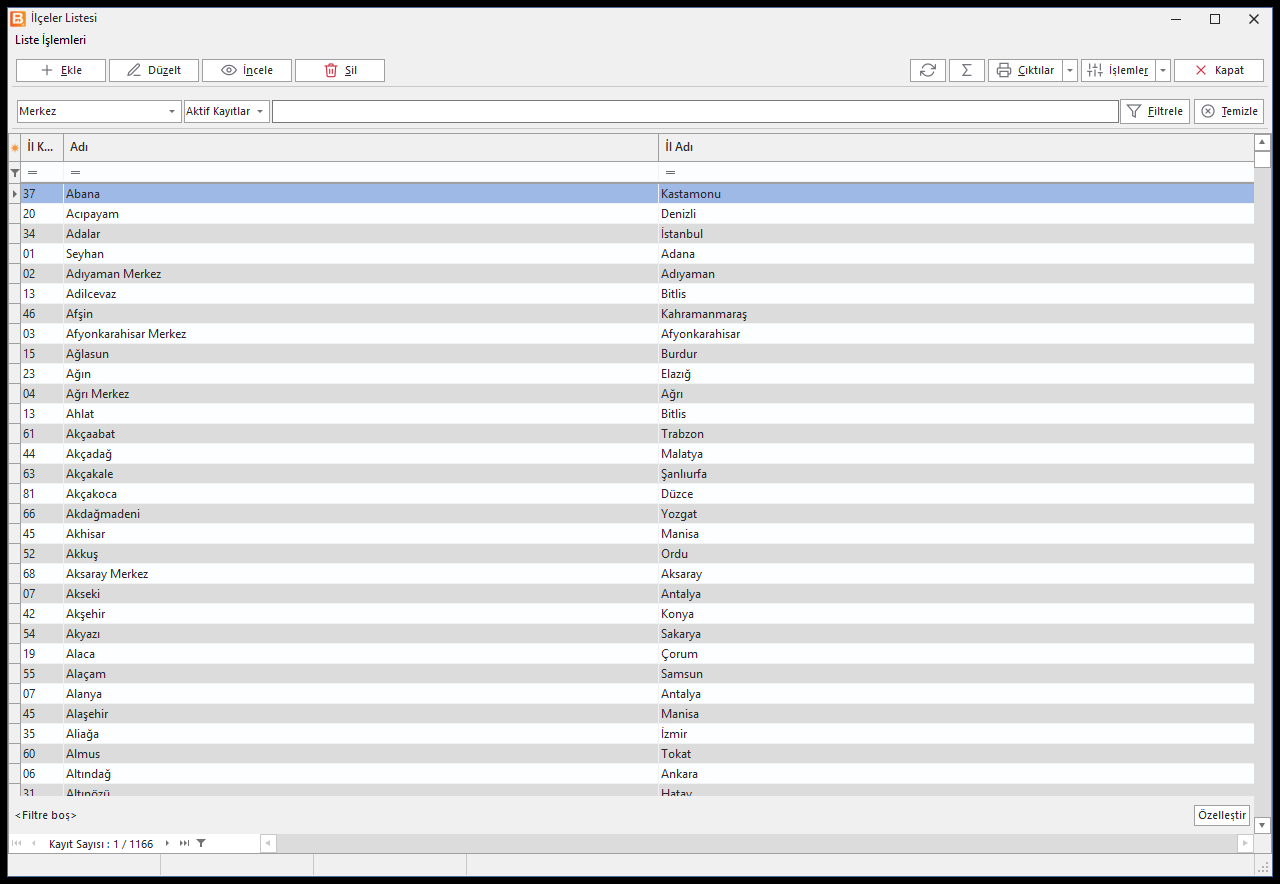Sort by the İl K... column header
Image resolution: width=1280 pixels, height=884 pixels.
pyautogui.click(x=42, y=147)
